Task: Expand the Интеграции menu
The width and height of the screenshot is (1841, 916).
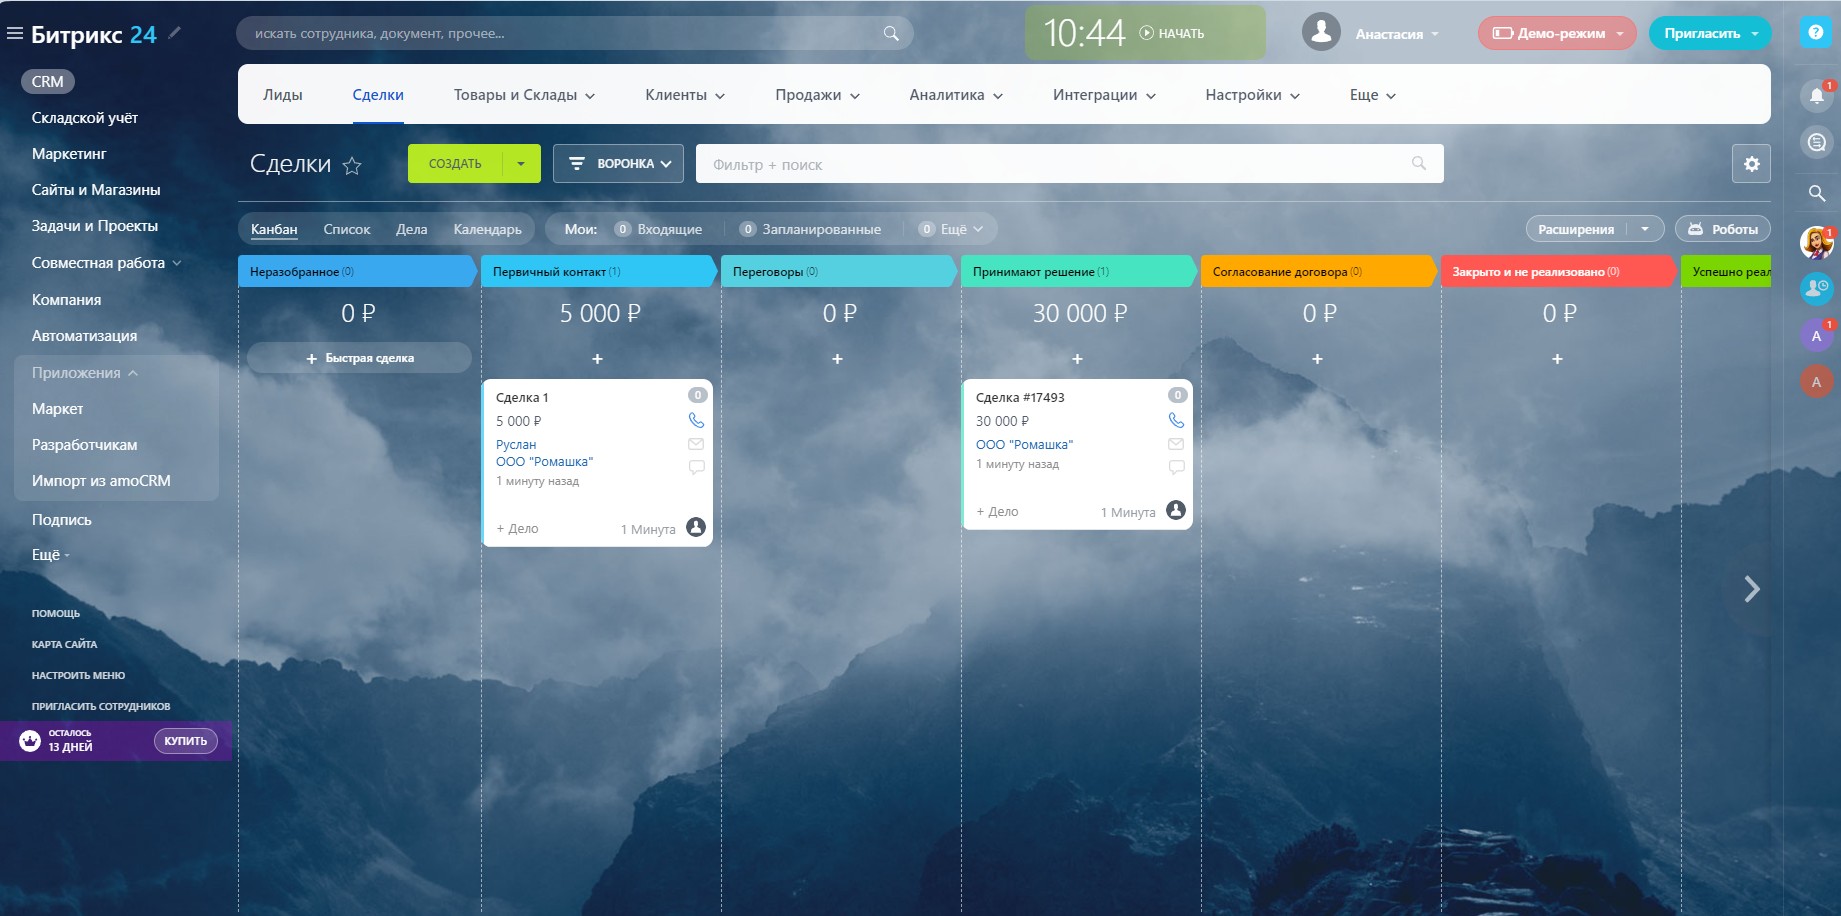Action: [1104, 95]
